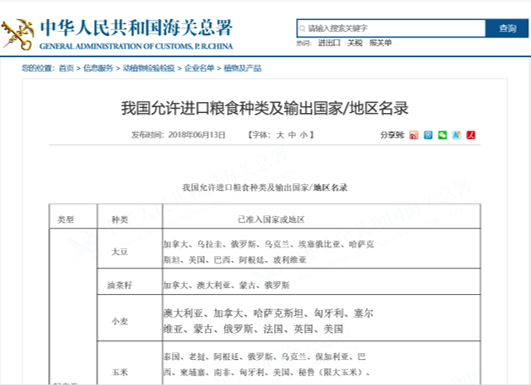
Task: Share via the light-blue icon beside the WeChat icon
Action: [456, 135]
